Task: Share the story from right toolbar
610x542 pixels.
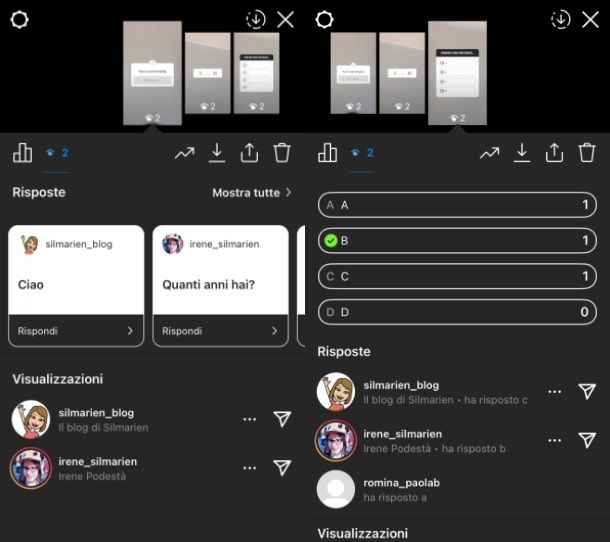Action: 554,153
